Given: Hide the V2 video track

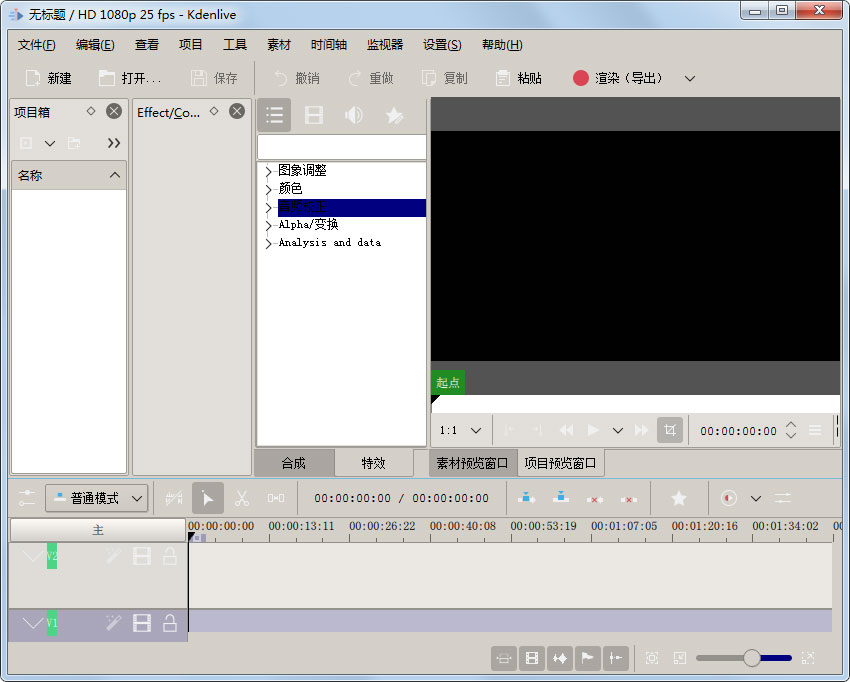Looking at the screenshot, I should pos(141,555).
